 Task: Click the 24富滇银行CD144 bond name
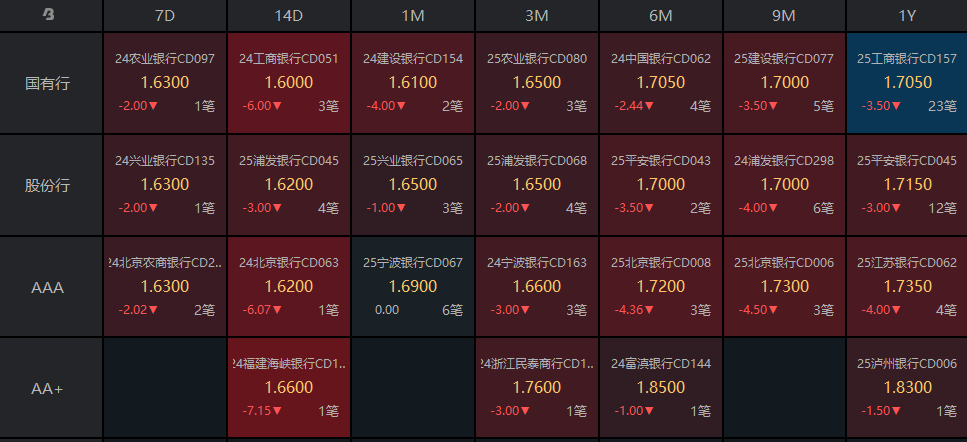click(660, 364)
